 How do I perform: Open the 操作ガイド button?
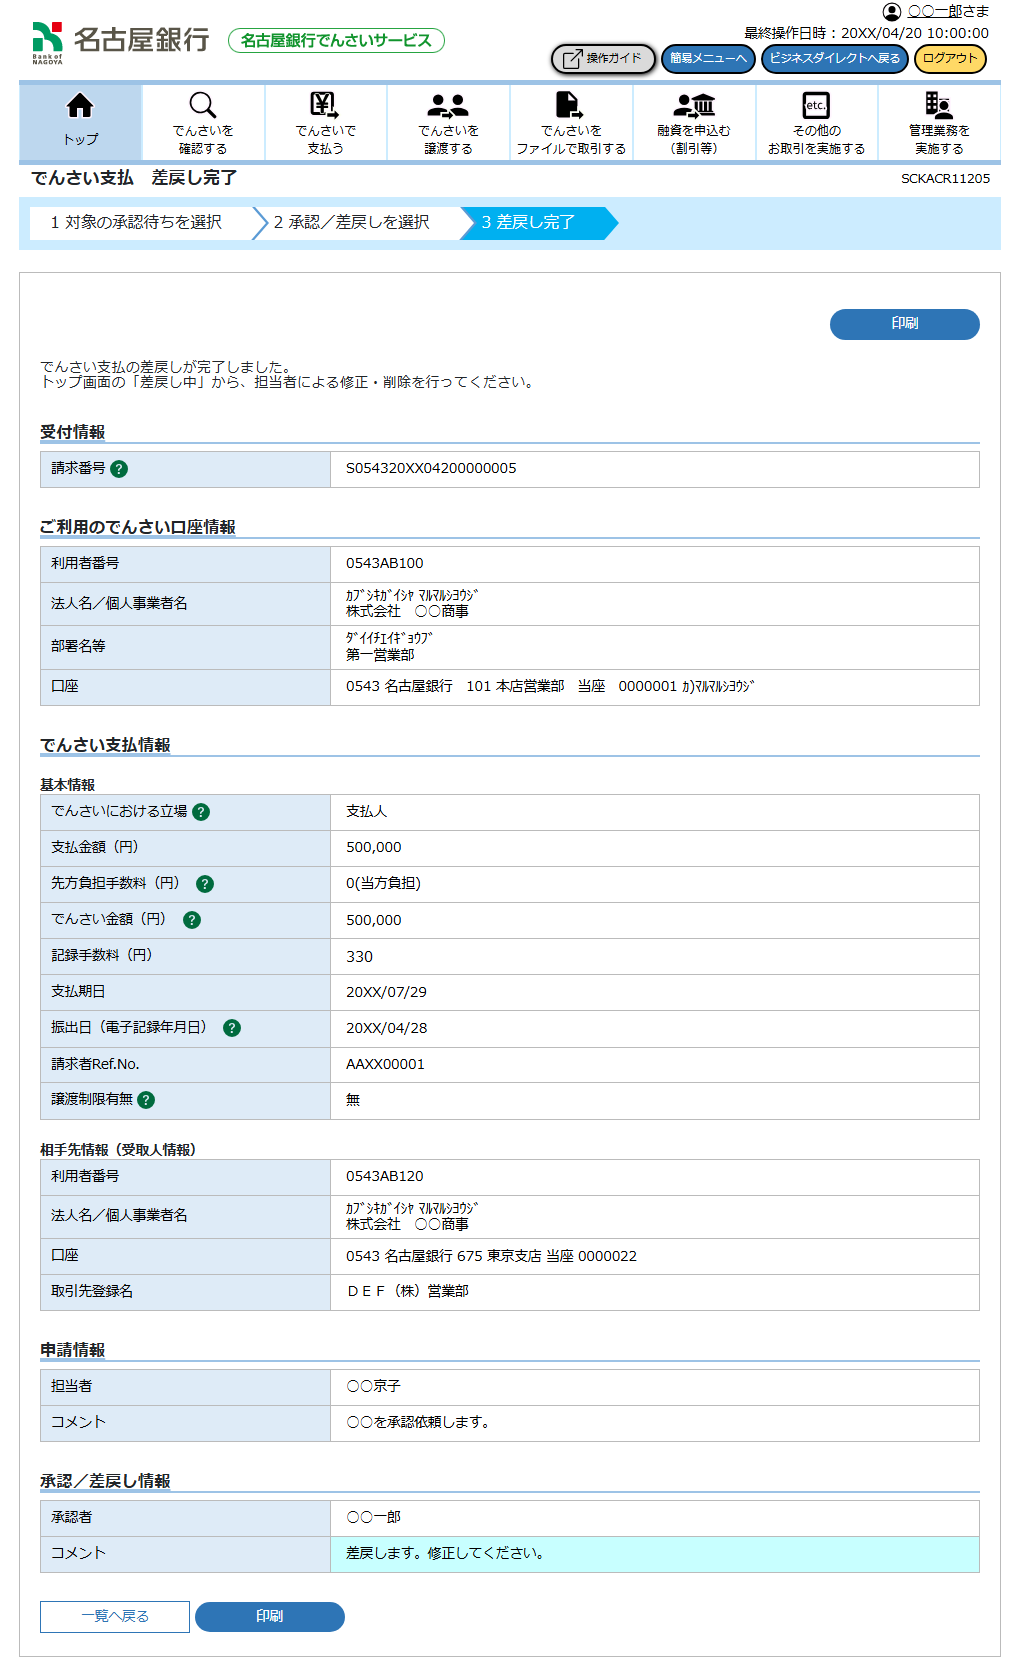tap(603, 59)
